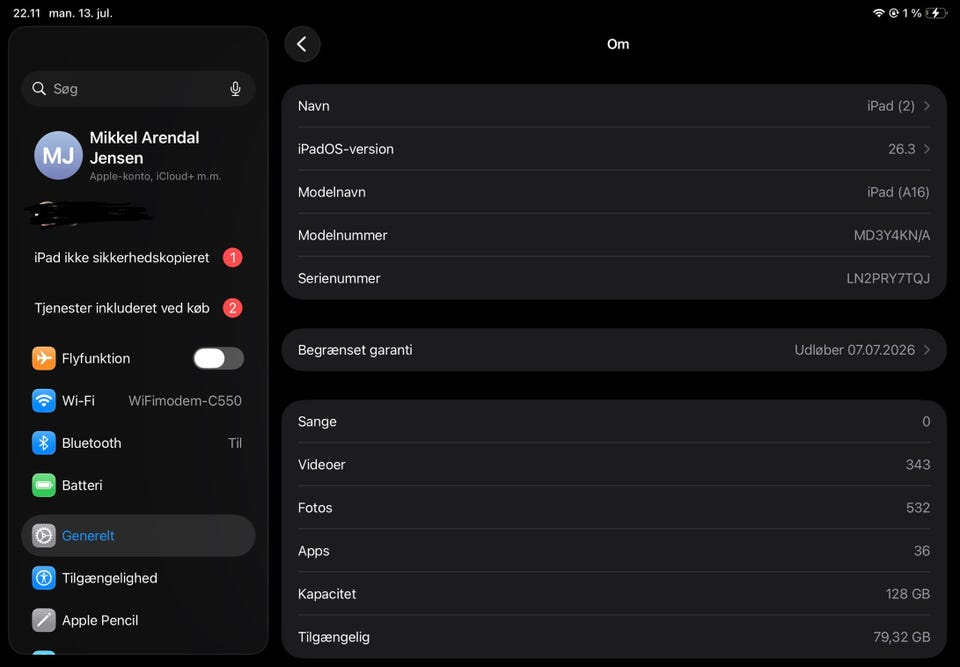Open the Batteri settings icon
960x667 pixels.
[43, 485]
